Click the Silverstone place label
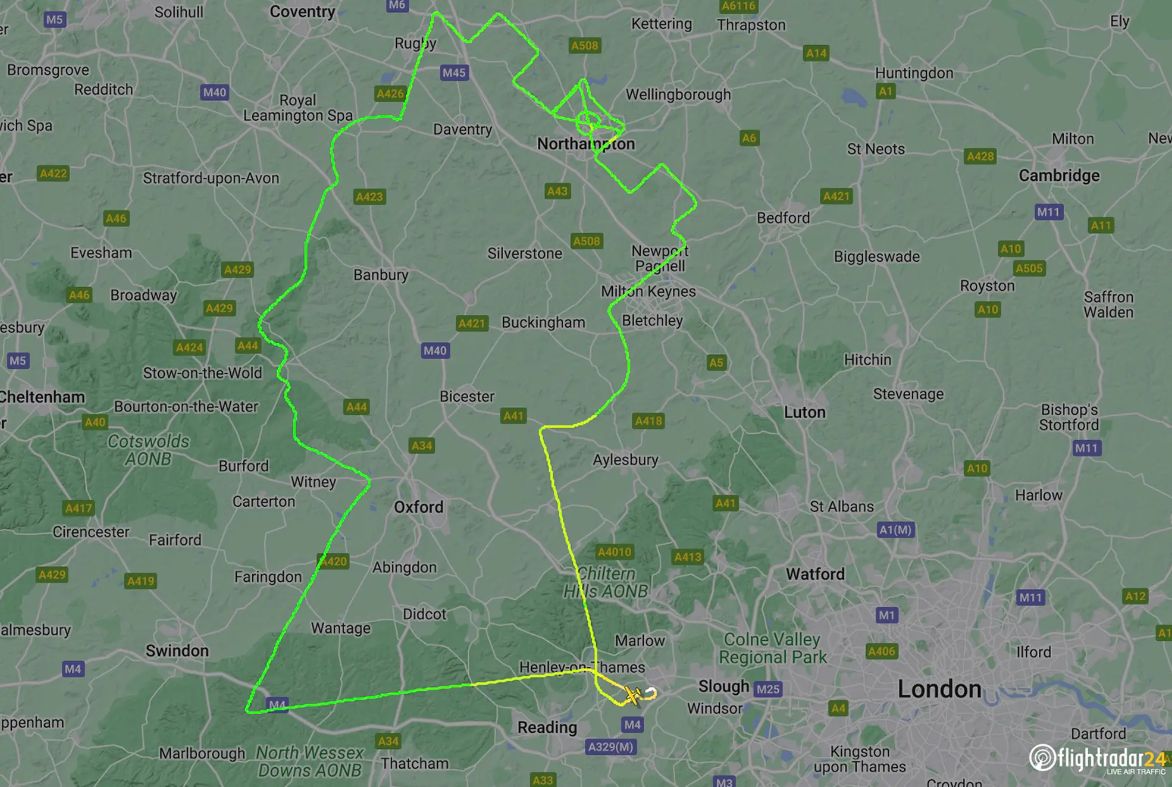Viewport: 1172px width, 787px height. pos(525,253)
